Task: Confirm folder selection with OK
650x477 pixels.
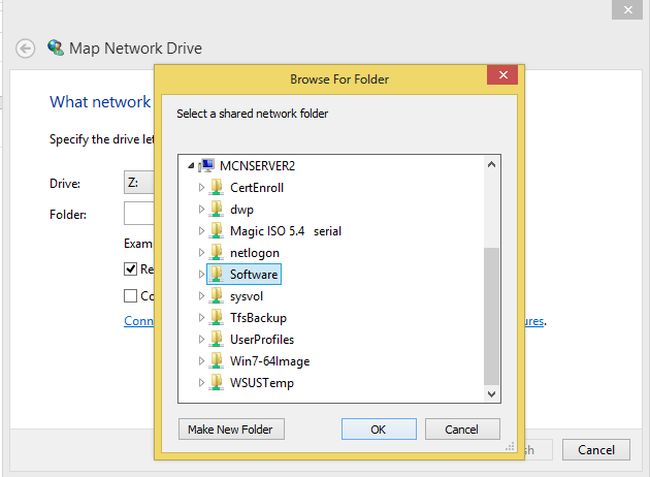Action: tap(379, 429)
